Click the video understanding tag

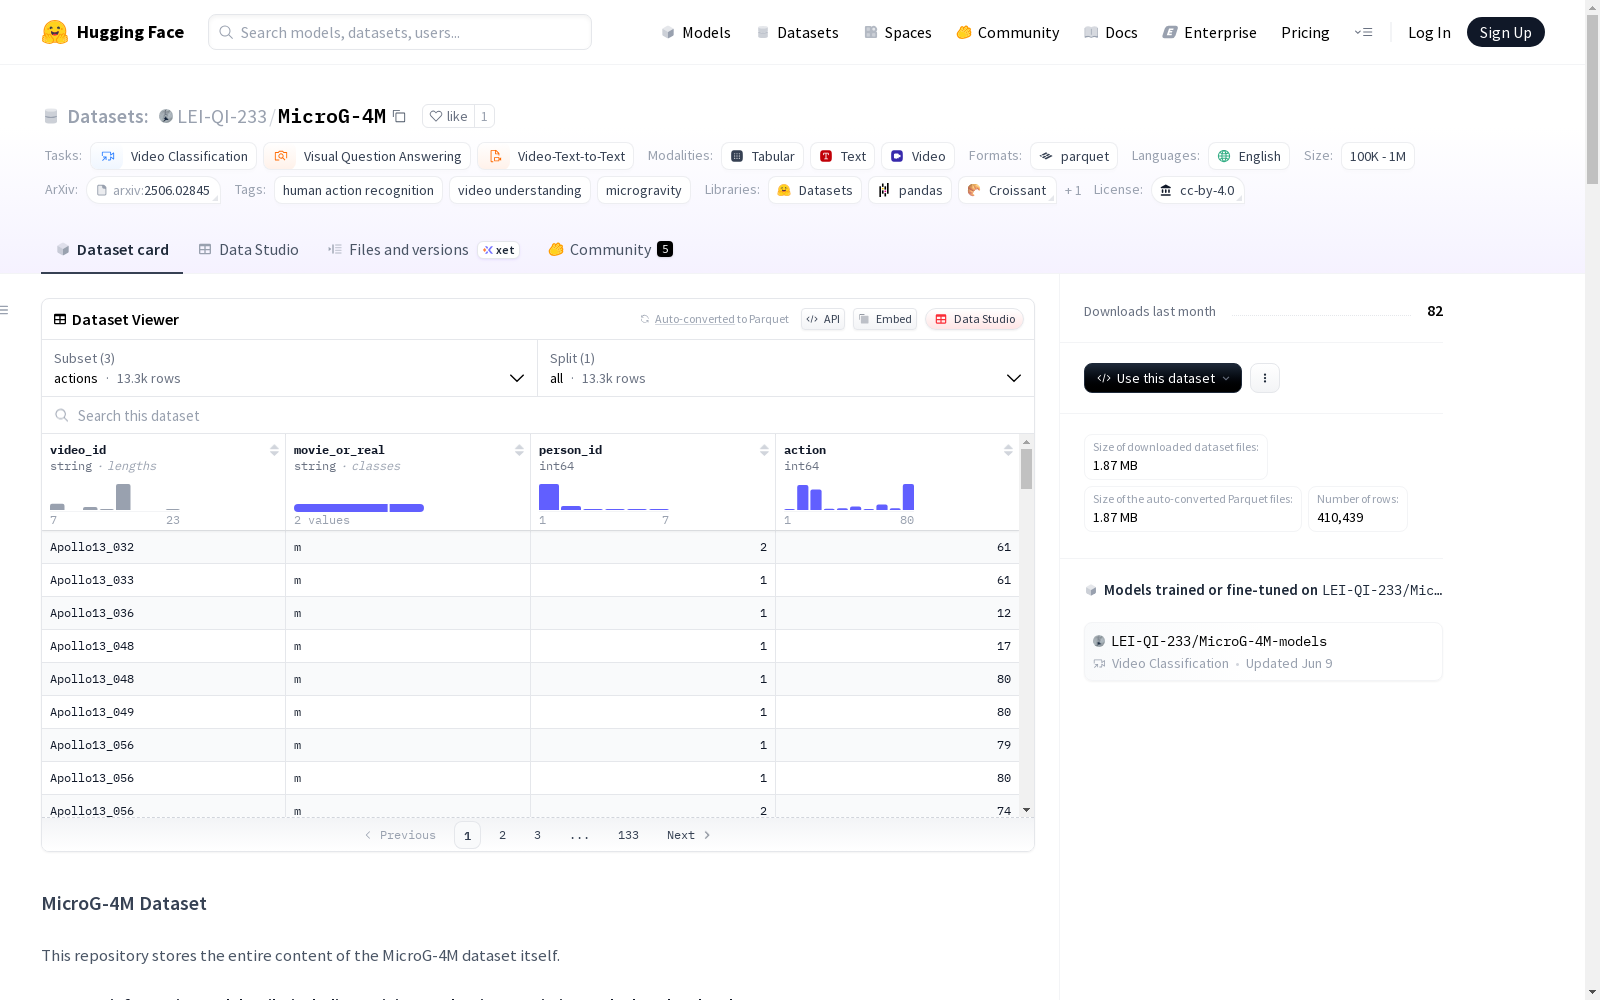click(x=519, y=190)
